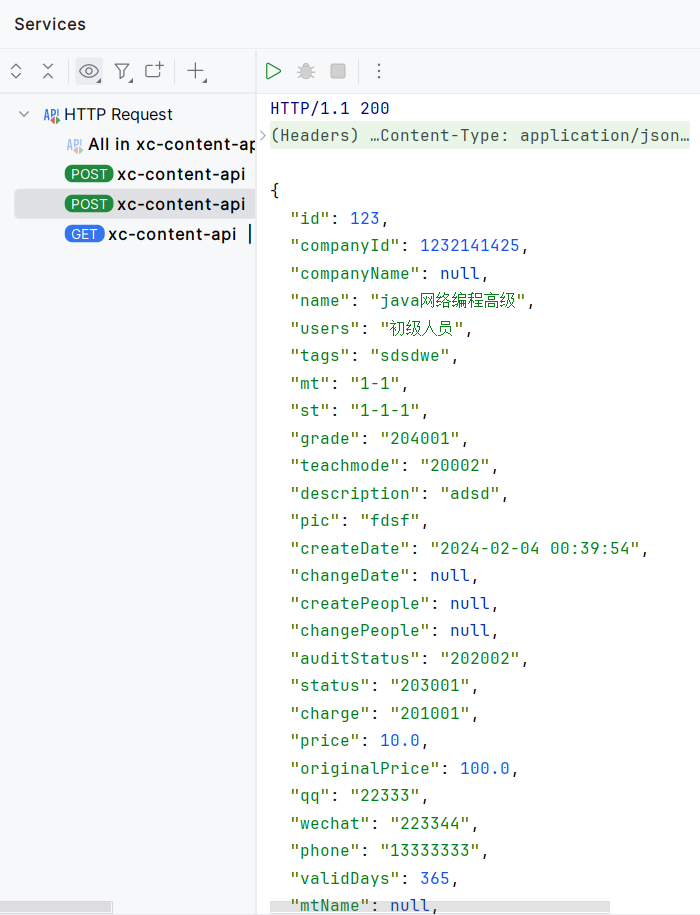This screenshot has width=700, height=915.
Task: Click the bottom horizontal scrollbar of response
Action: tap(440, 907)
